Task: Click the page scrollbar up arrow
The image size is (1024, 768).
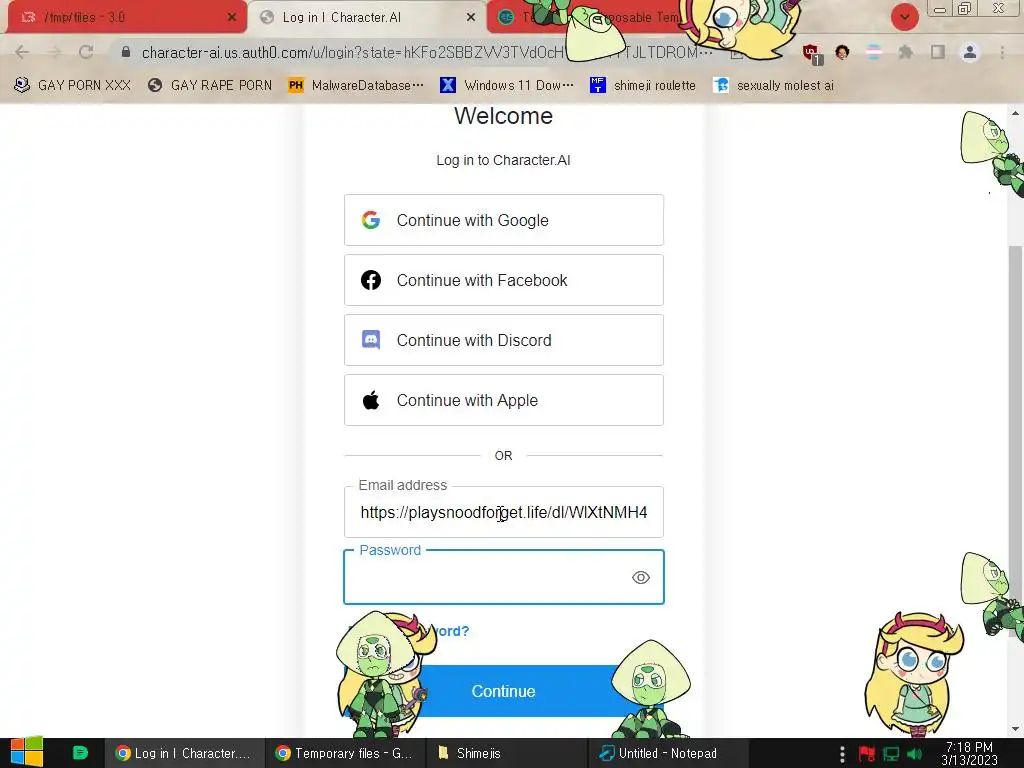Action: click(x=1015, y=114)
